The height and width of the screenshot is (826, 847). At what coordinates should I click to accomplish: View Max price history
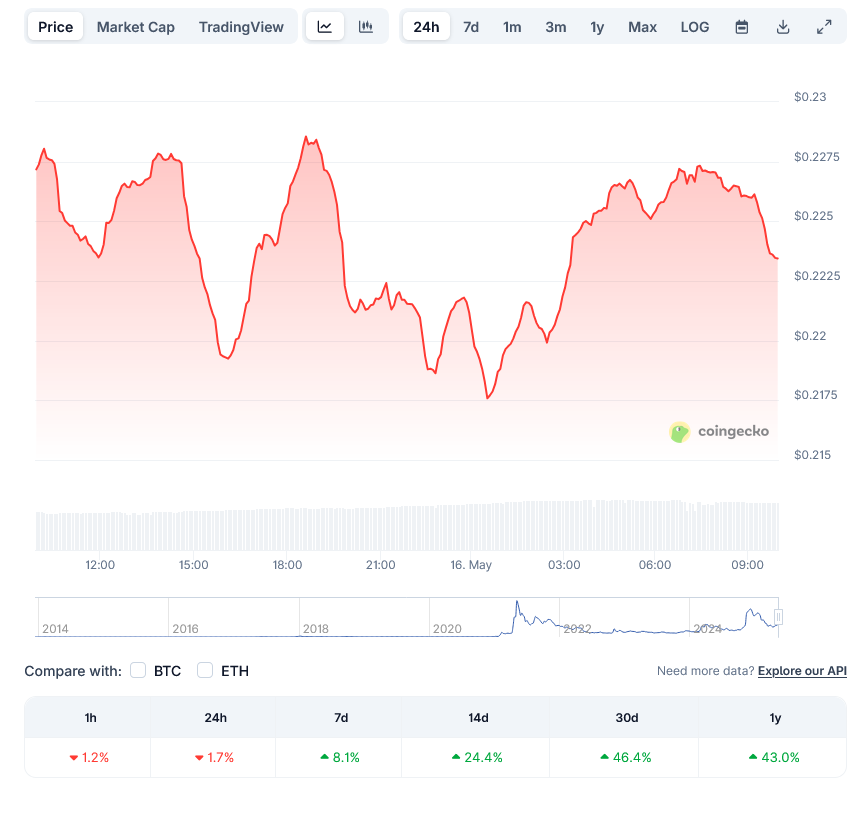(x=642, y=26)
